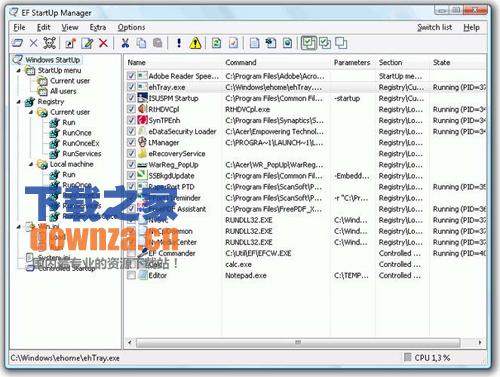The image size is (500, 377).
Task: Click the RtHDVCpl speaker row icon
Action: (142, 109)
